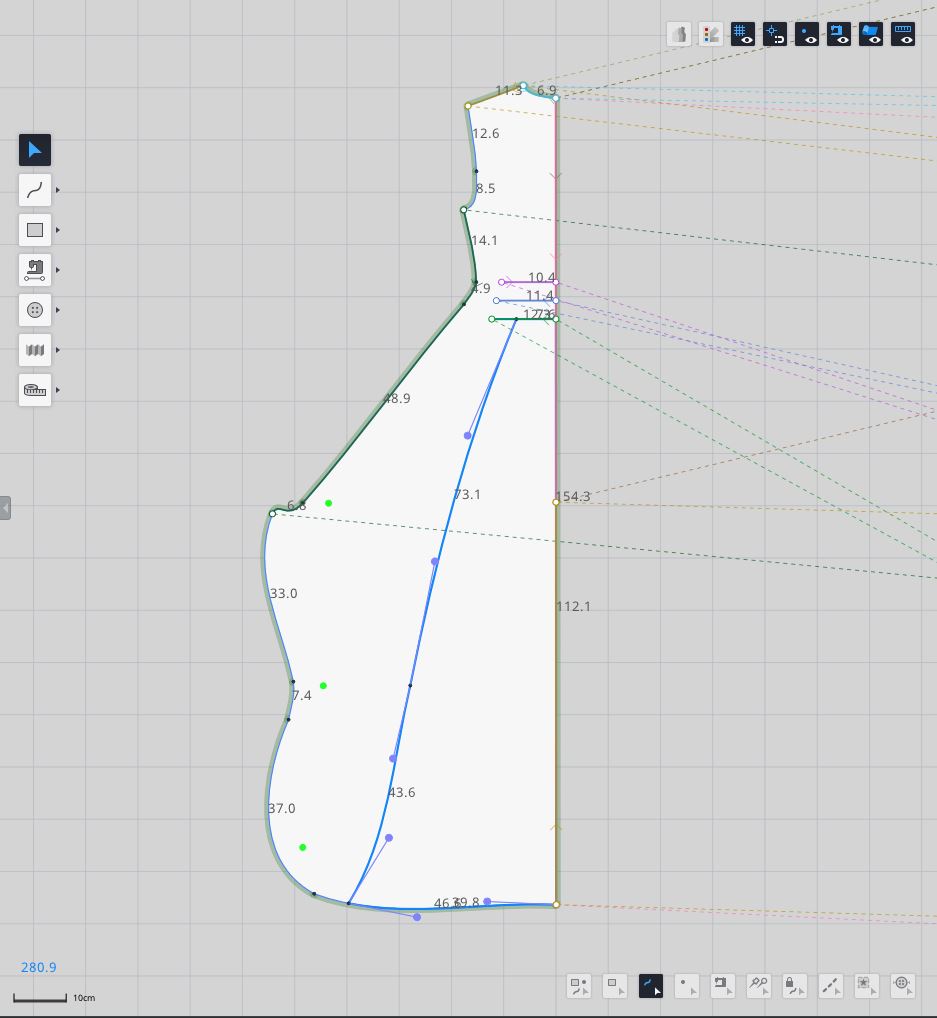The height and width of the screenshot is (1018, 937).
Task: Pick the rectangle pattern tool
Action: [35, 230]
